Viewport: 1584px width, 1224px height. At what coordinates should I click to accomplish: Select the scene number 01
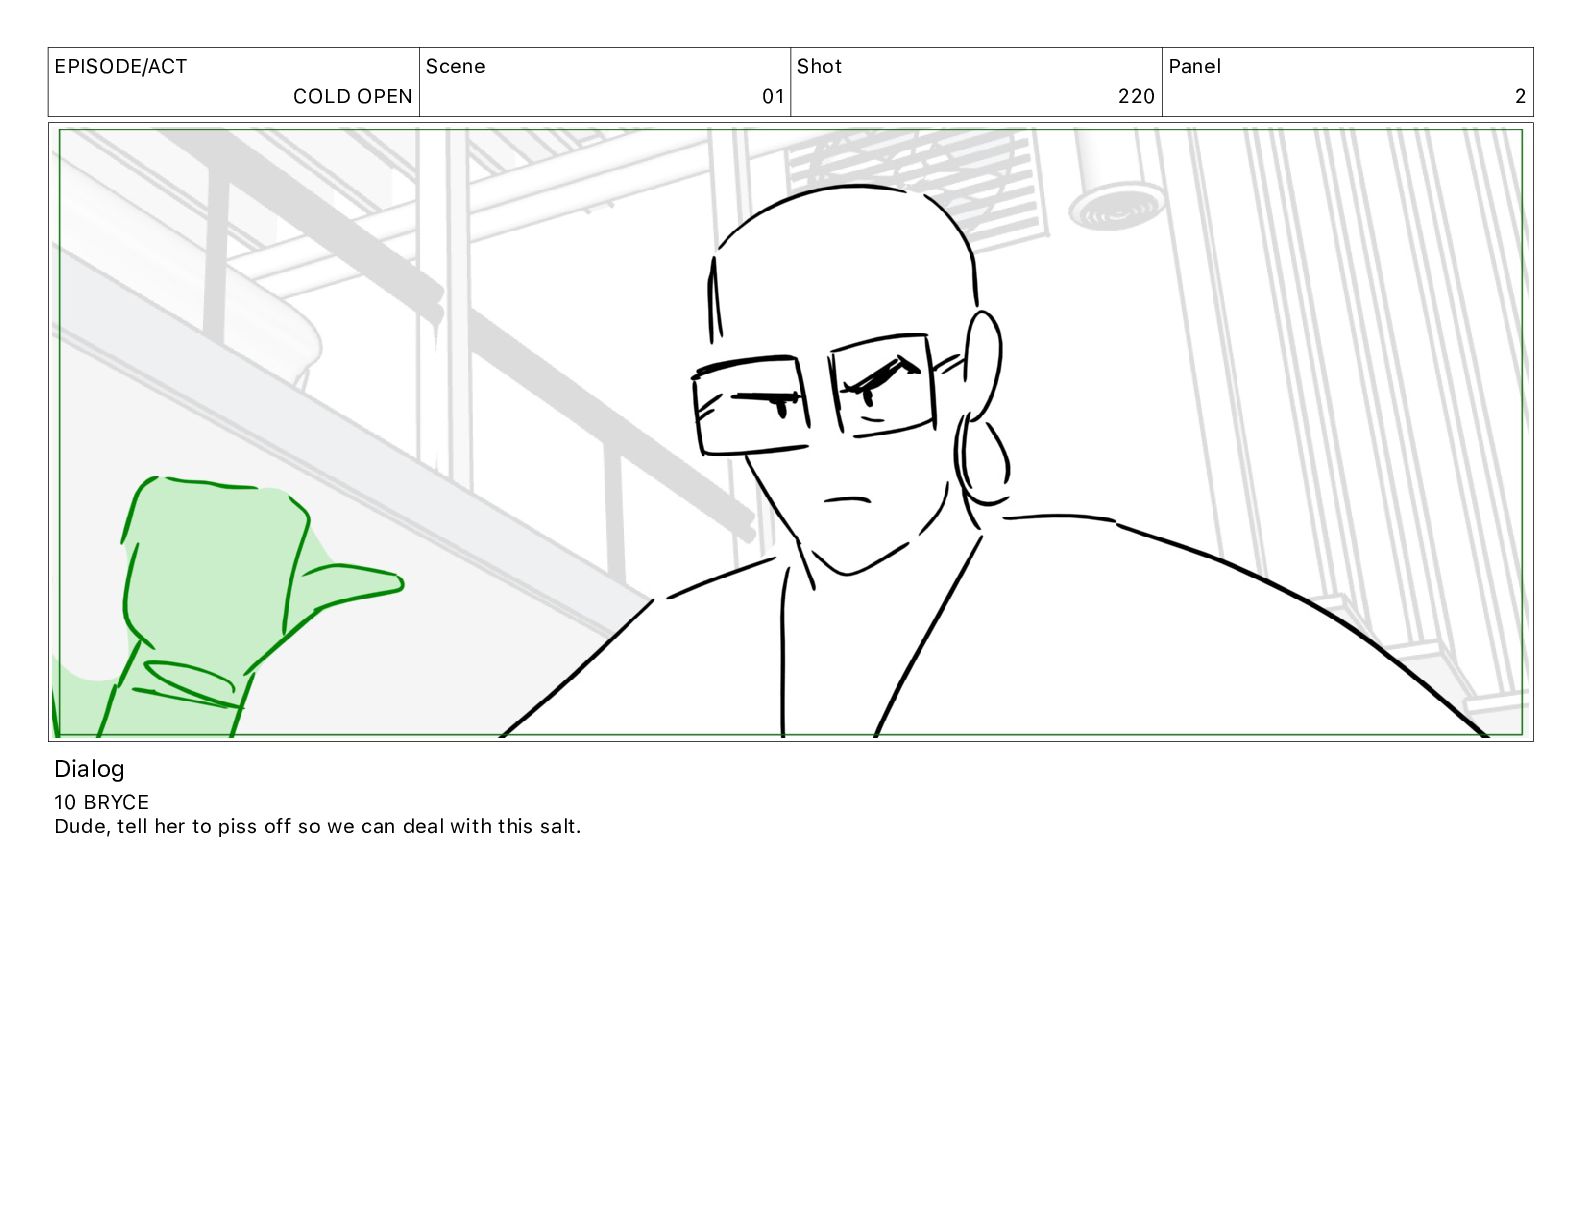point(773,97)
